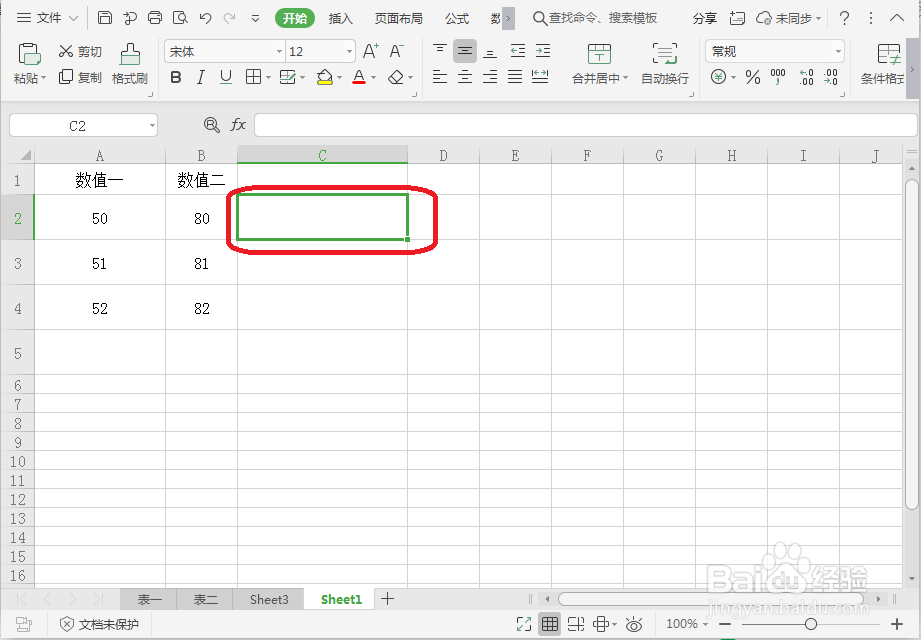Click the borders icon
The image size is (921, 640).
pyautogui.click(x=253, y=77)
